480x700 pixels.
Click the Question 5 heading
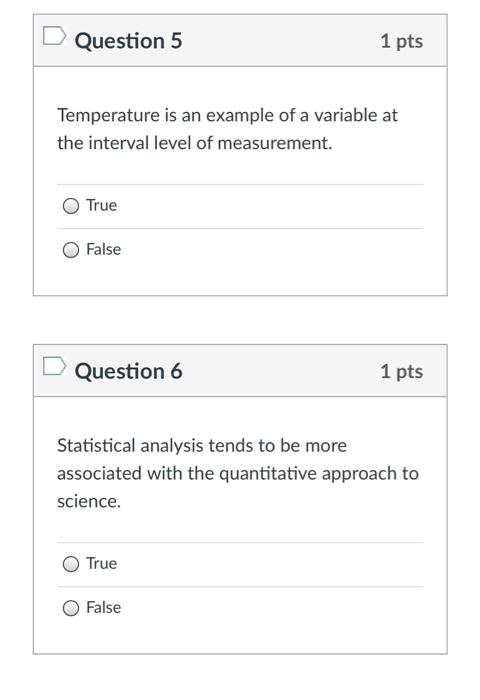129,41
